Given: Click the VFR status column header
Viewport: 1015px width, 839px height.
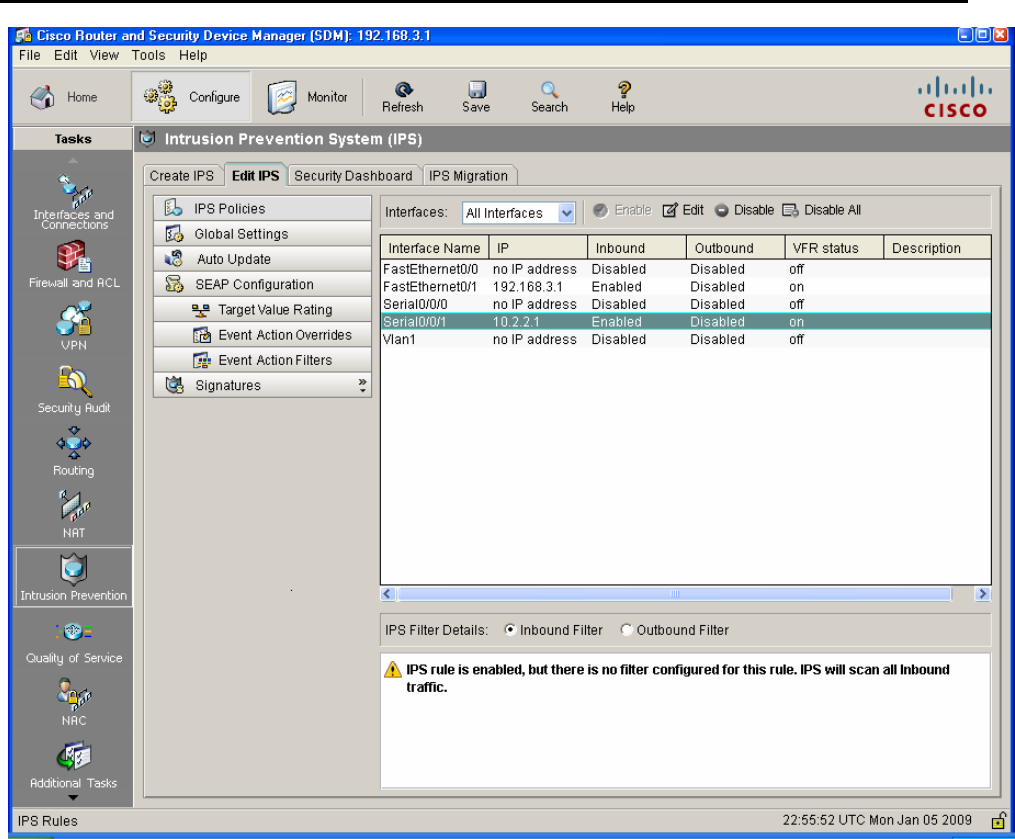Looking at the screenshot, I should [834, 248].
